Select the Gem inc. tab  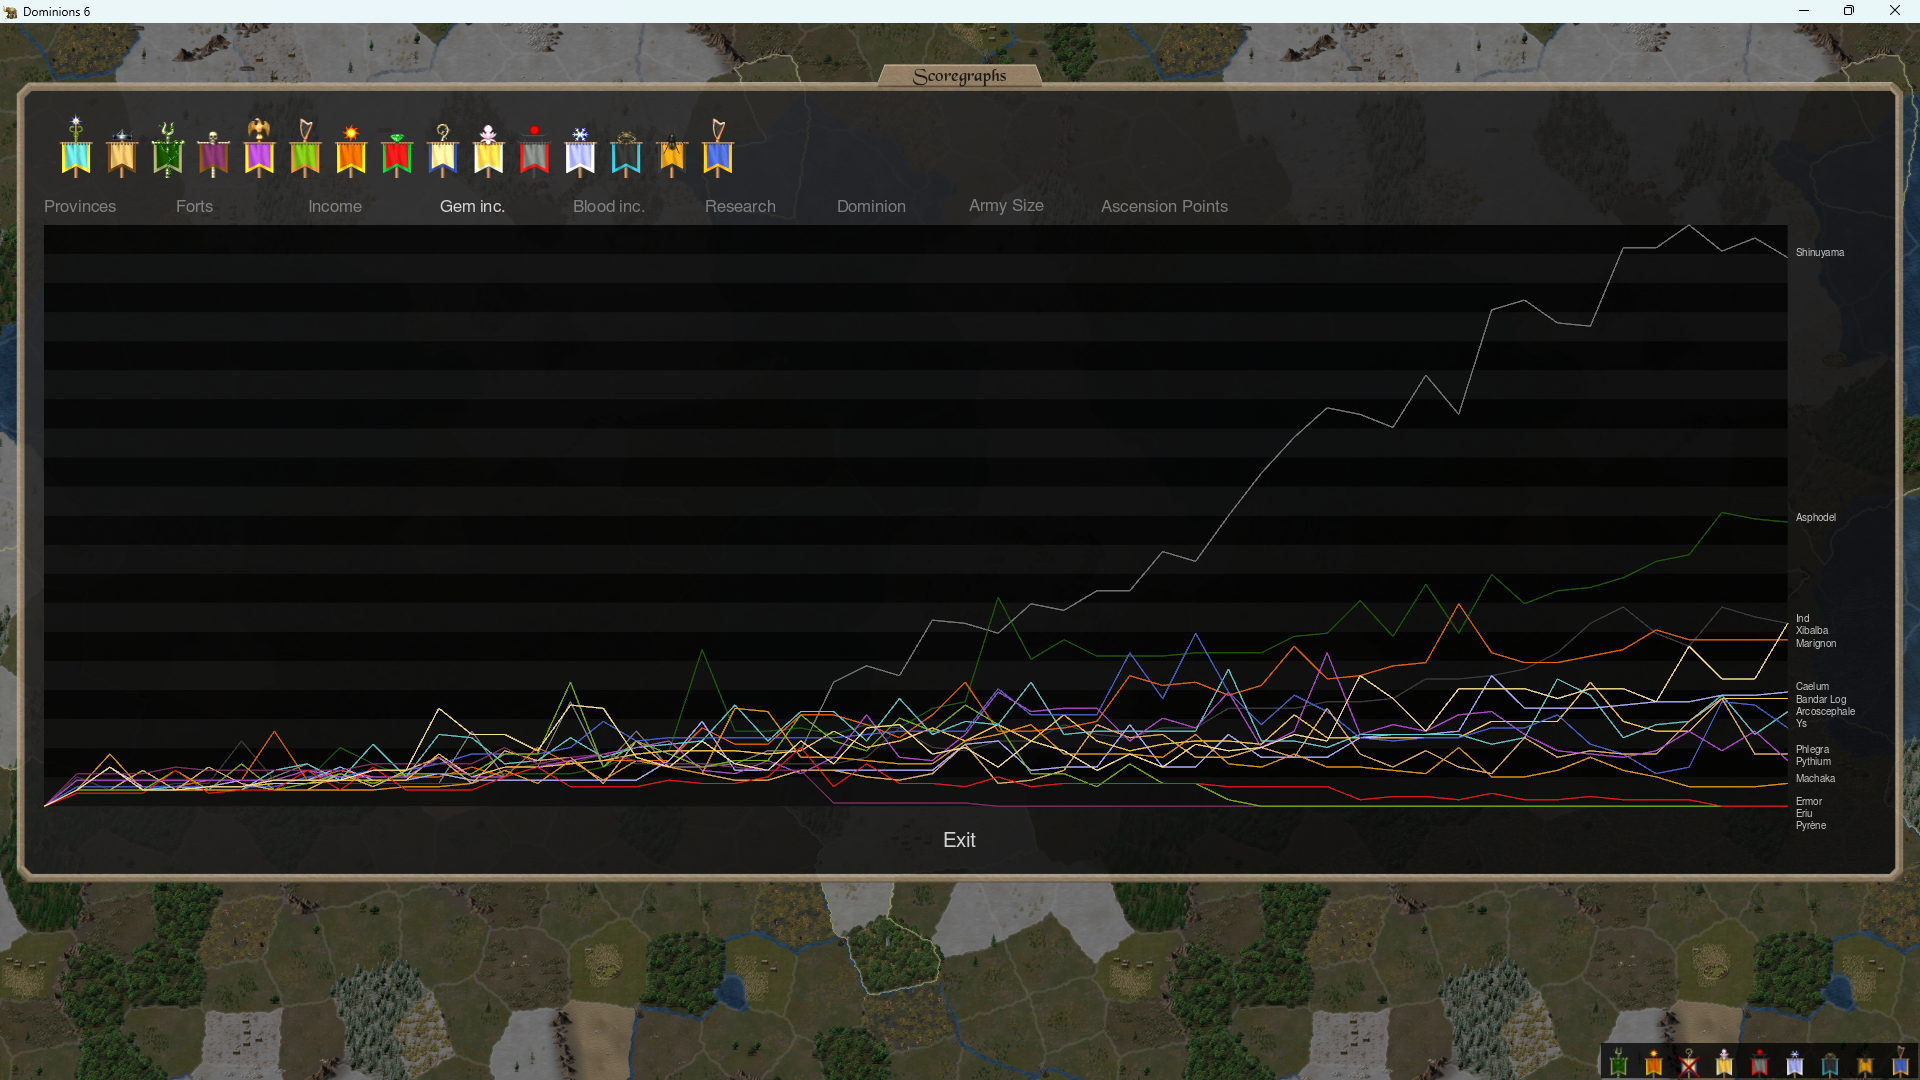point(472,206)
